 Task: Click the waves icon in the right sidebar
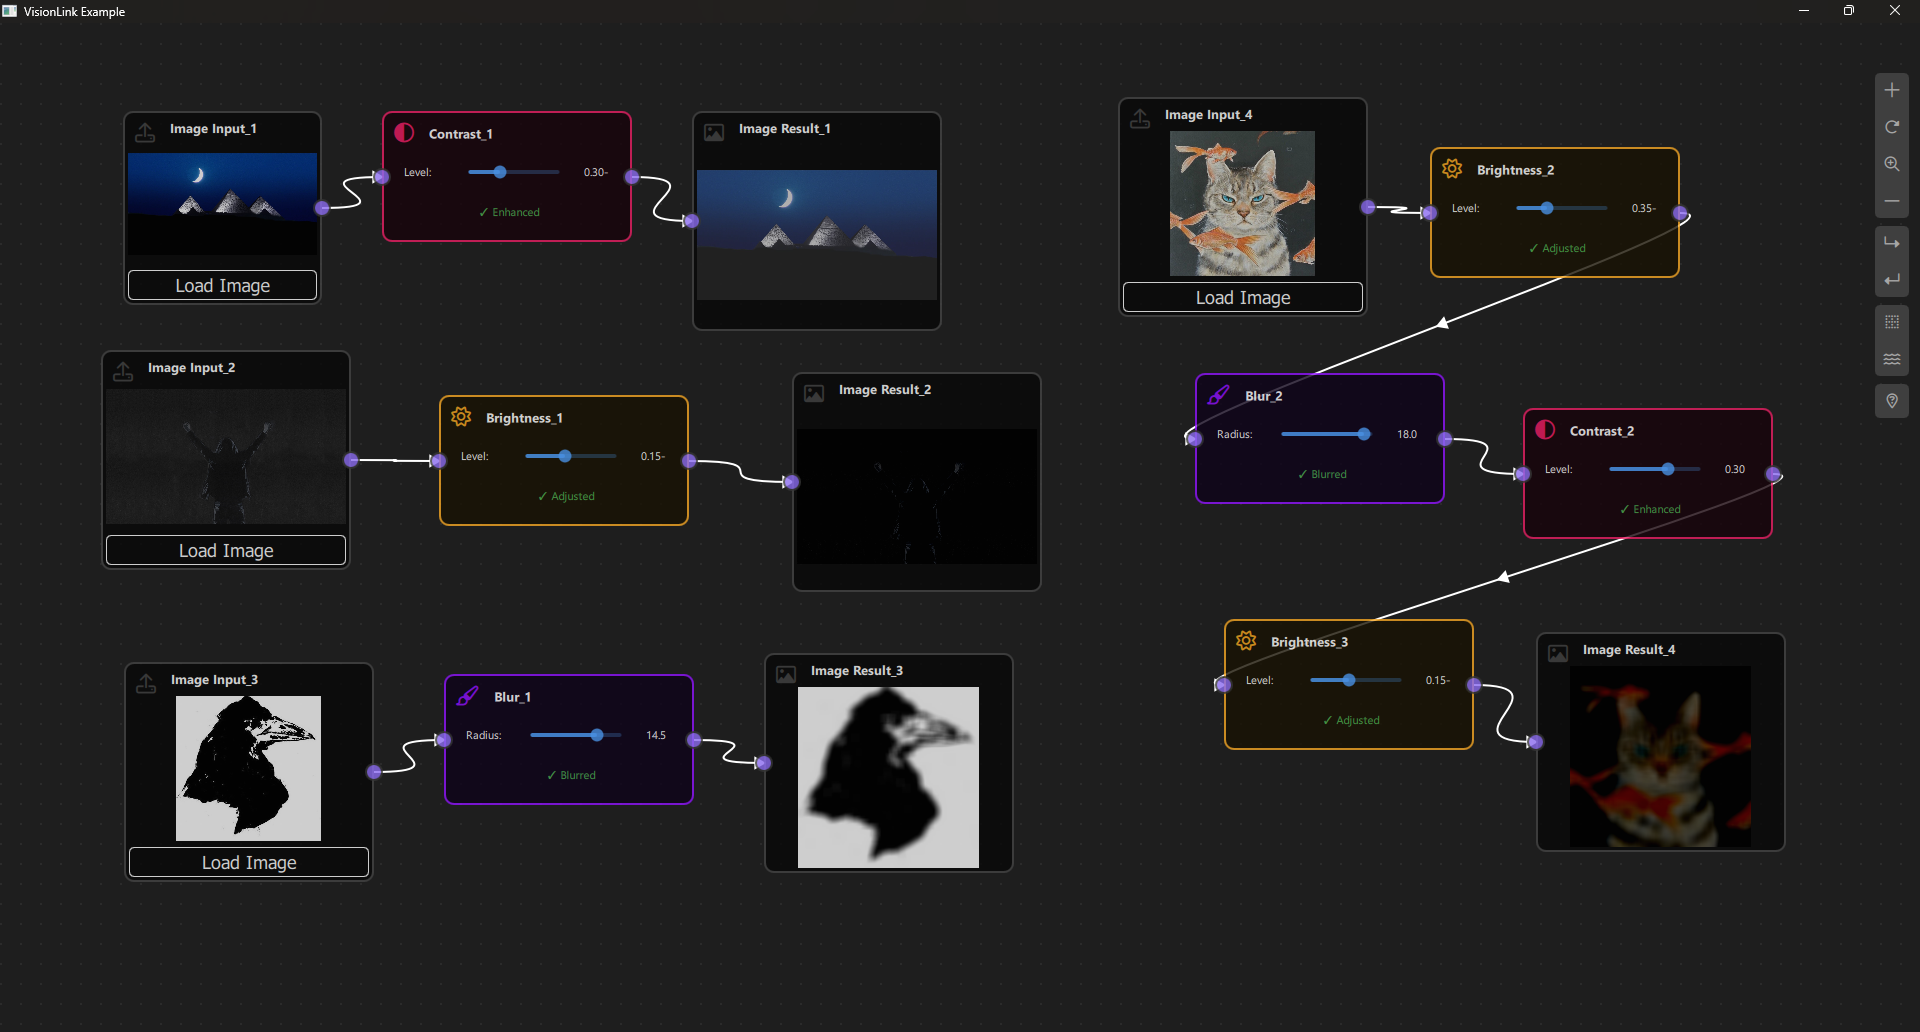pyautogui.click(x=1893, y=360)
